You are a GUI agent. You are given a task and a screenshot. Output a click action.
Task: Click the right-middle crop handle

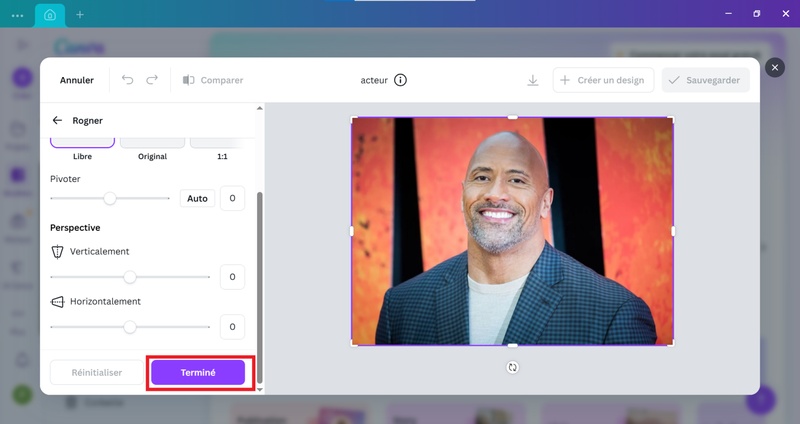pyautogui.click(x=673, y=231)
